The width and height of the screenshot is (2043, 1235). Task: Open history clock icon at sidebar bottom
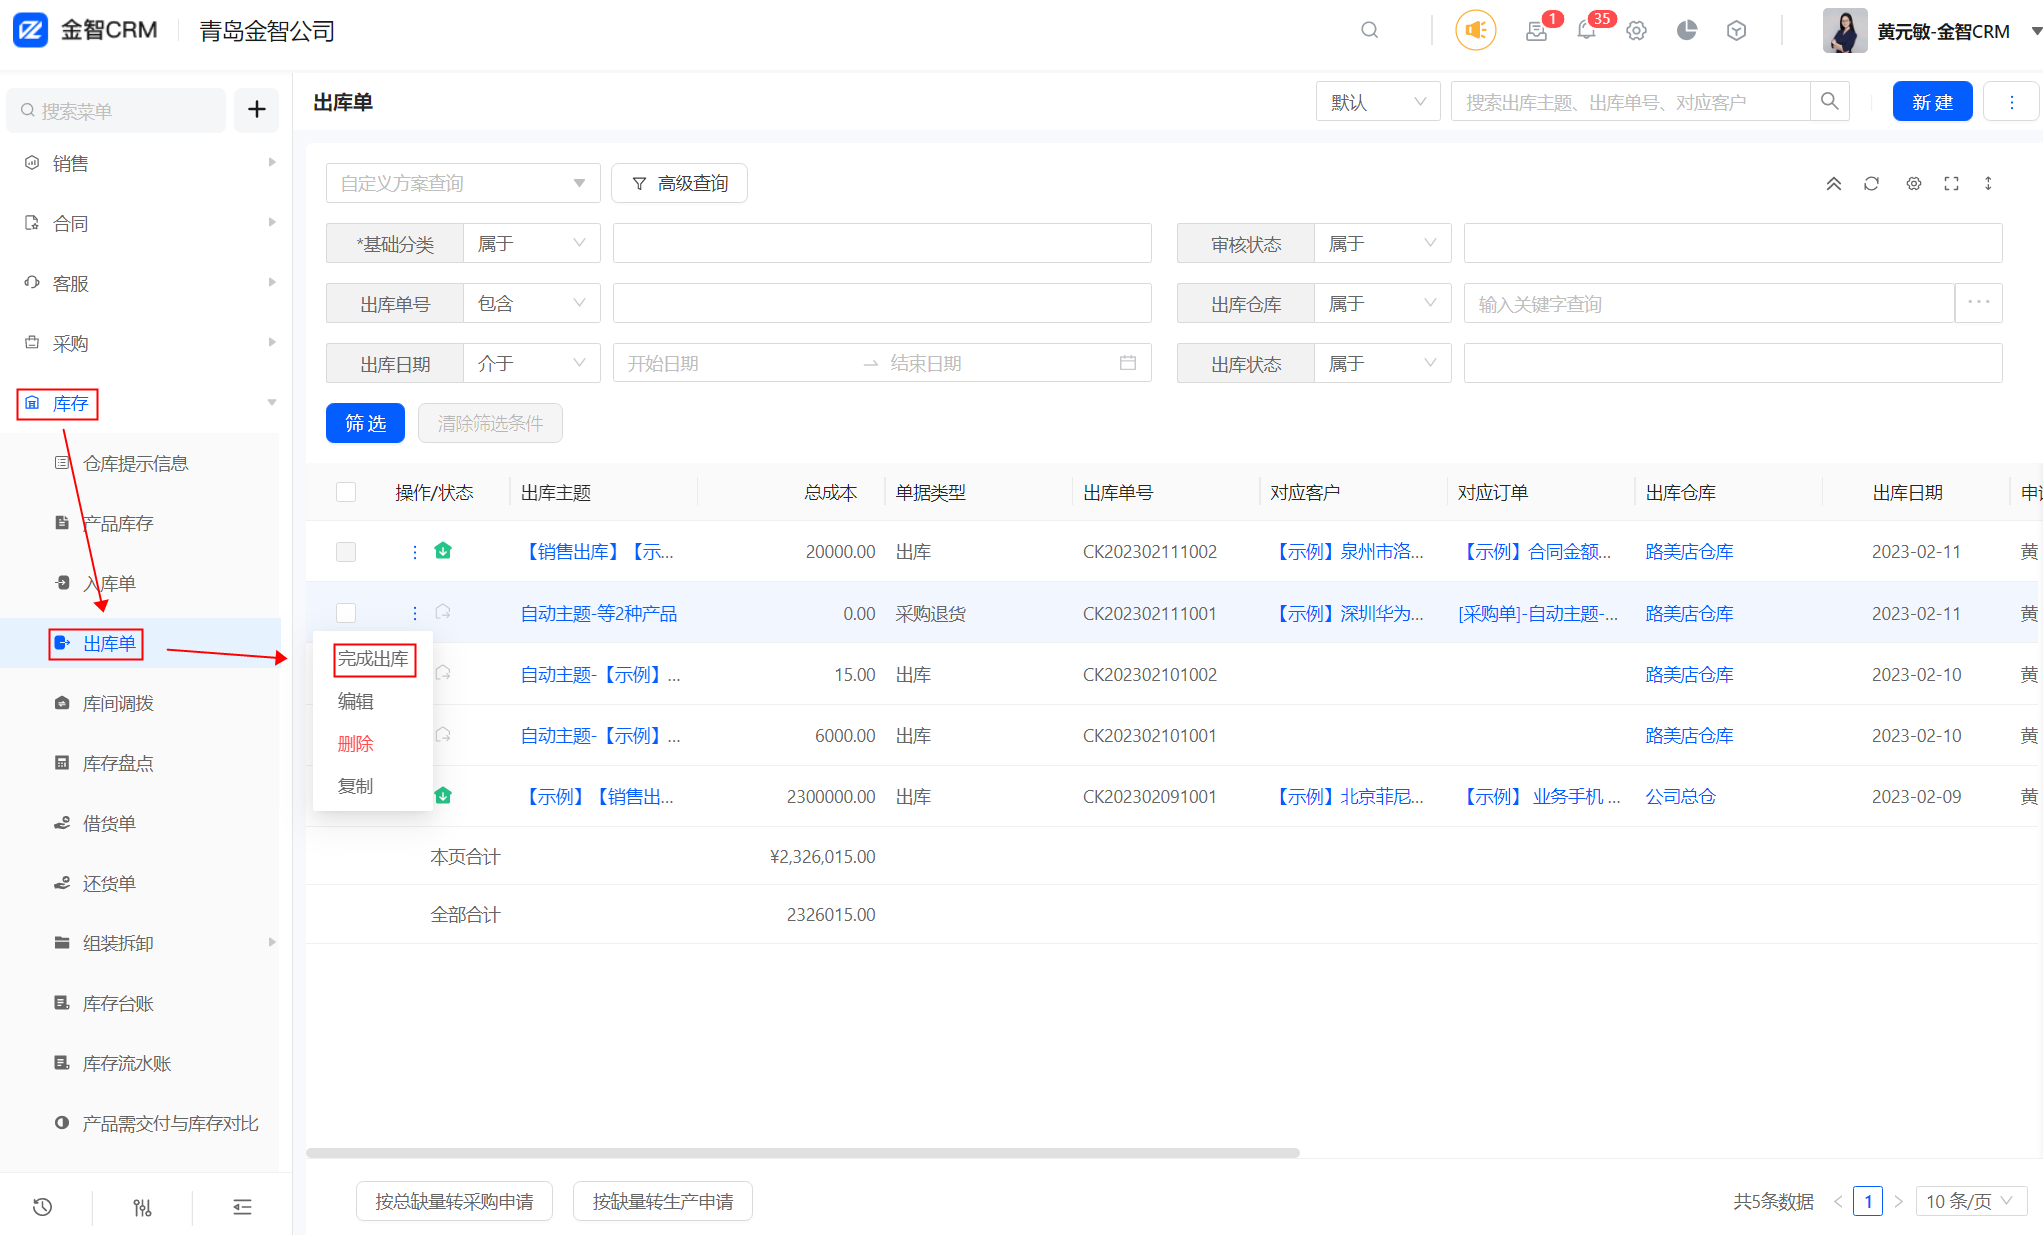click(42, 1207)
